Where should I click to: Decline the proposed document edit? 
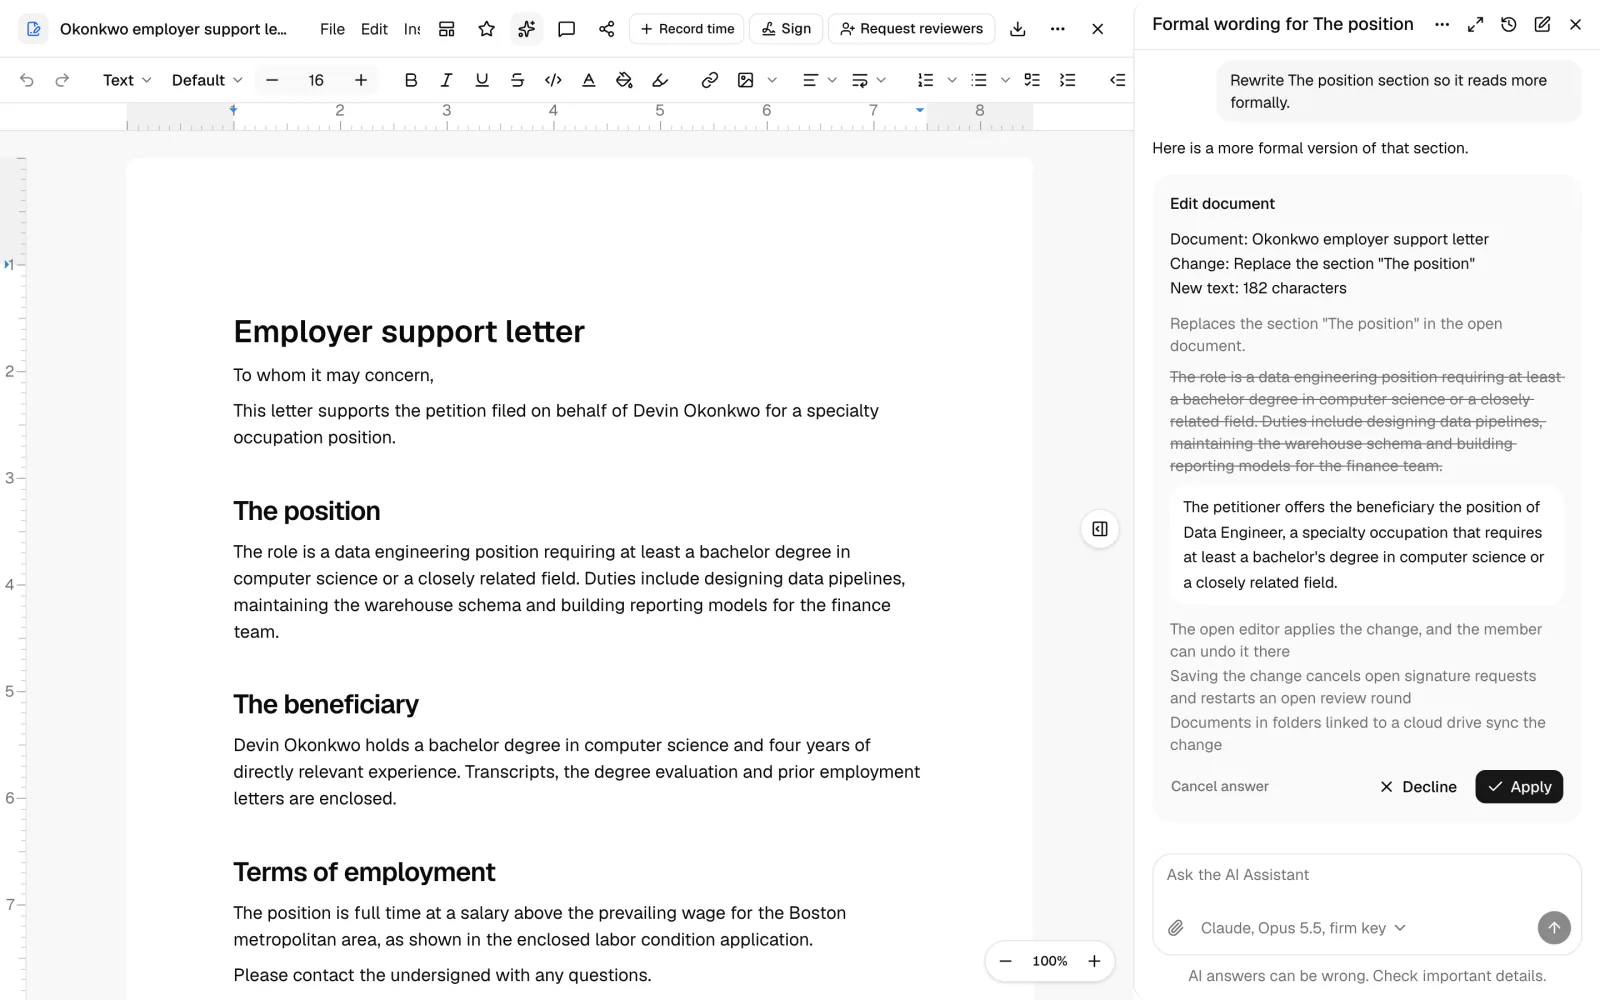point(1418,787)
